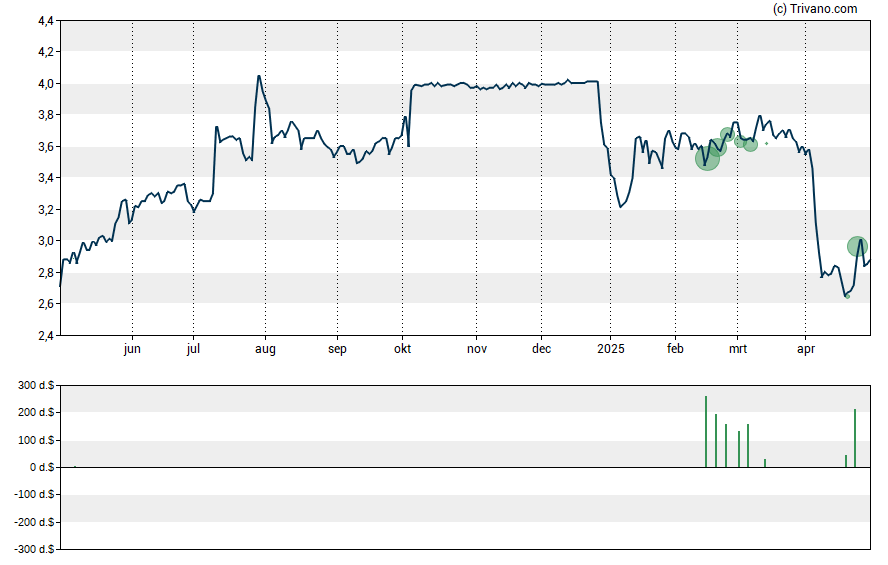Click the 2,4 price axis label
888x565 pixels.
46,336
